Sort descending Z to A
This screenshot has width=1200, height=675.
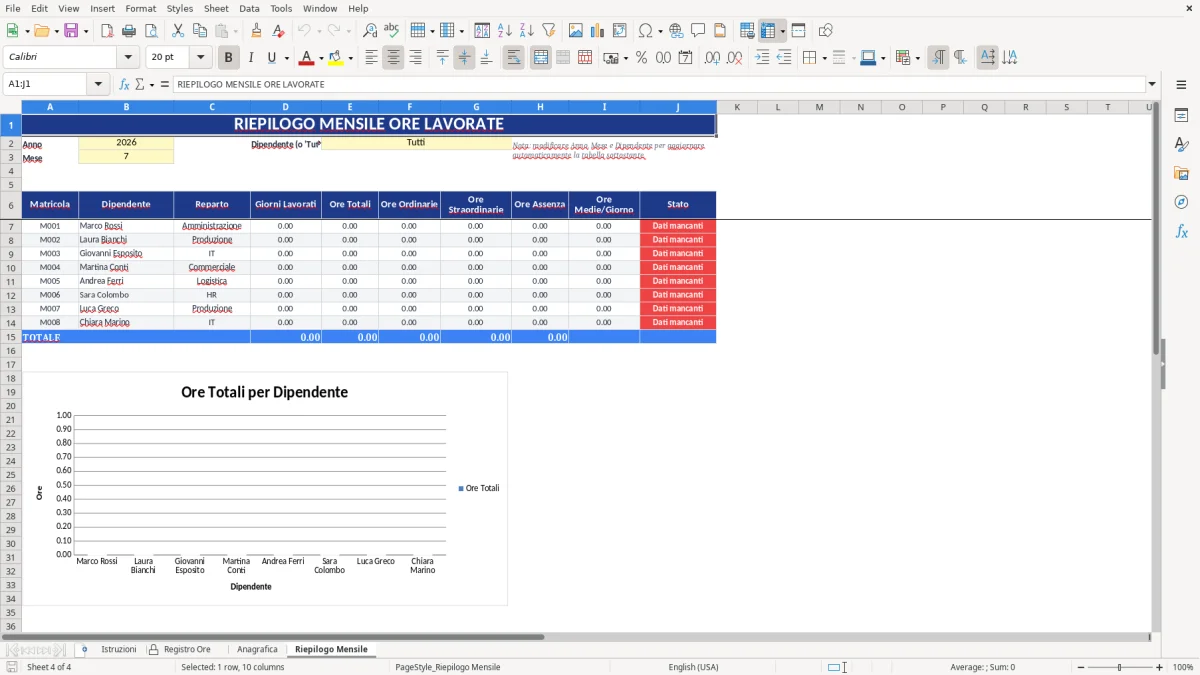pos(527,31)
